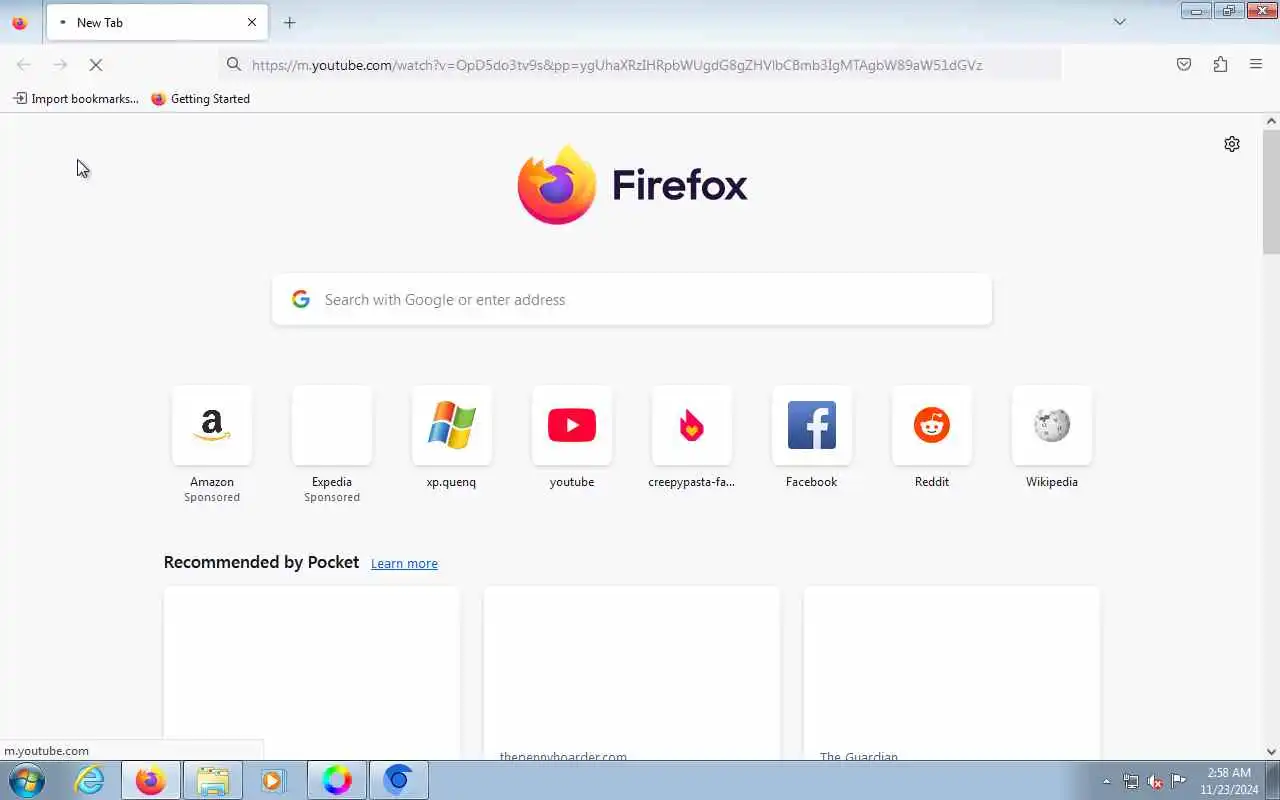Go back one page
Image resolution: width=1280 pixels, height=800 pixels.
tap(24, 64)
